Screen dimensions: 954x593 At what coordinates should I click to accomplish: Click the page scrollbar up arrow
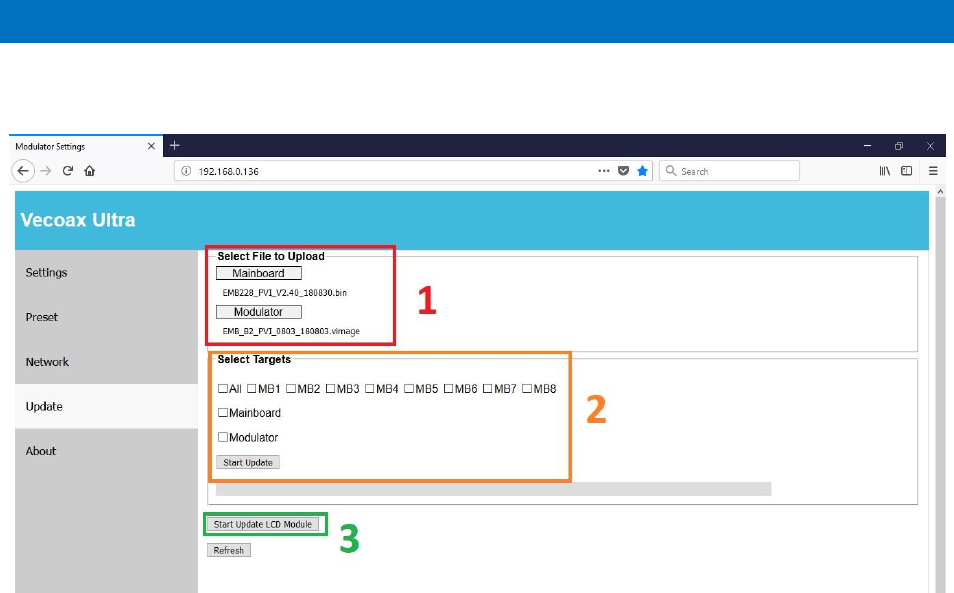point(940,192)
